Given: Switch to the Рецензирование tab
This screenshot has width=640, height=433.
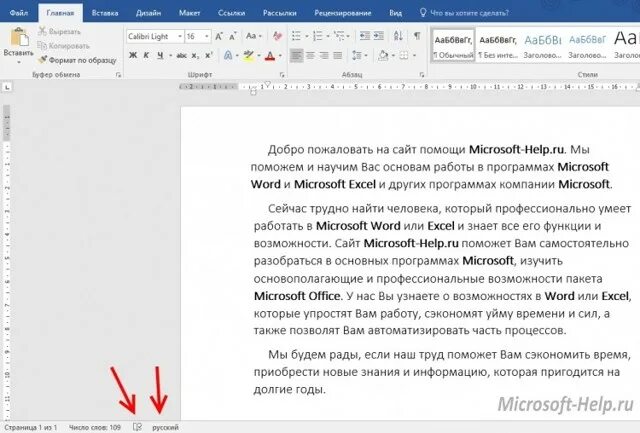Looking at the screenshot, I should pyautogui.click(x=342, y=13).
